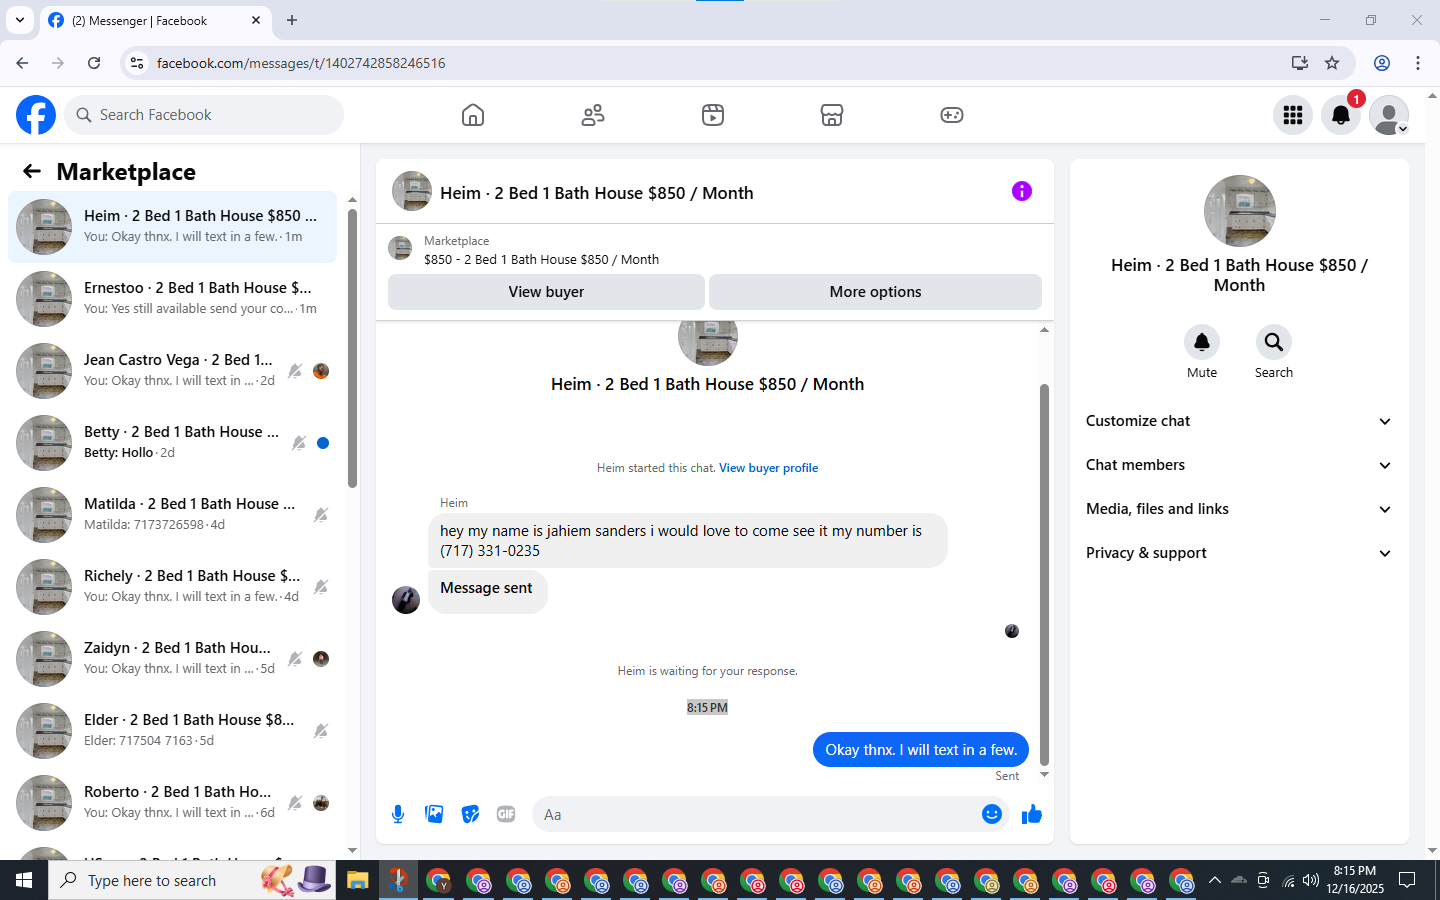Open the Ernestoo conversation
The height and width of the screenshot is (900, 1440).
click(x=172, y=299)
